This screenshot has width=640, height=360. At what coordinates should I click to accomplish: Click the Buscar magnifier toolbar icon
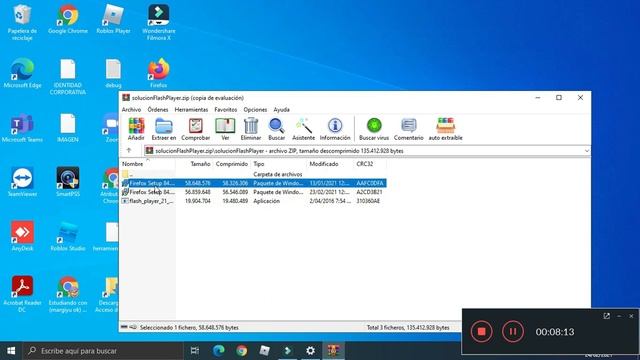[276, 129]
